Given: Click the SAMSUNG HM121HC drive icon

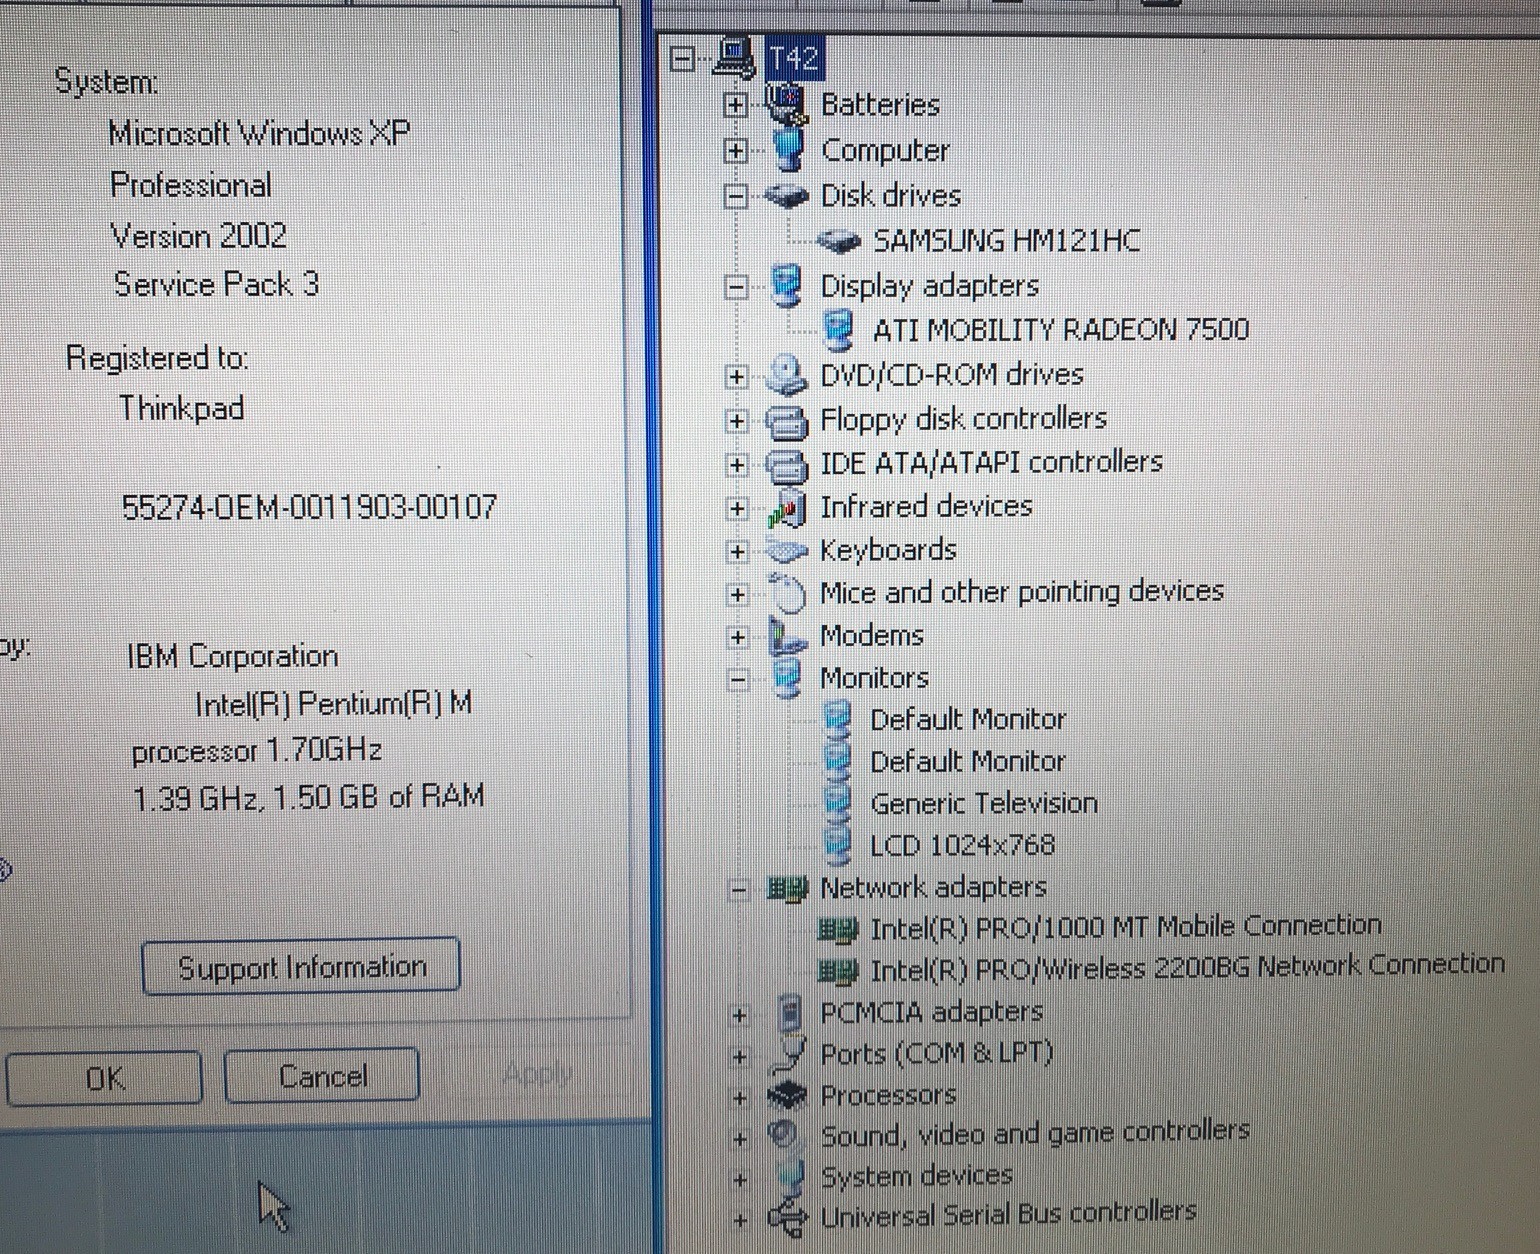Looking at the screenshot, I should pyautogui.click(x=838, y=241).
